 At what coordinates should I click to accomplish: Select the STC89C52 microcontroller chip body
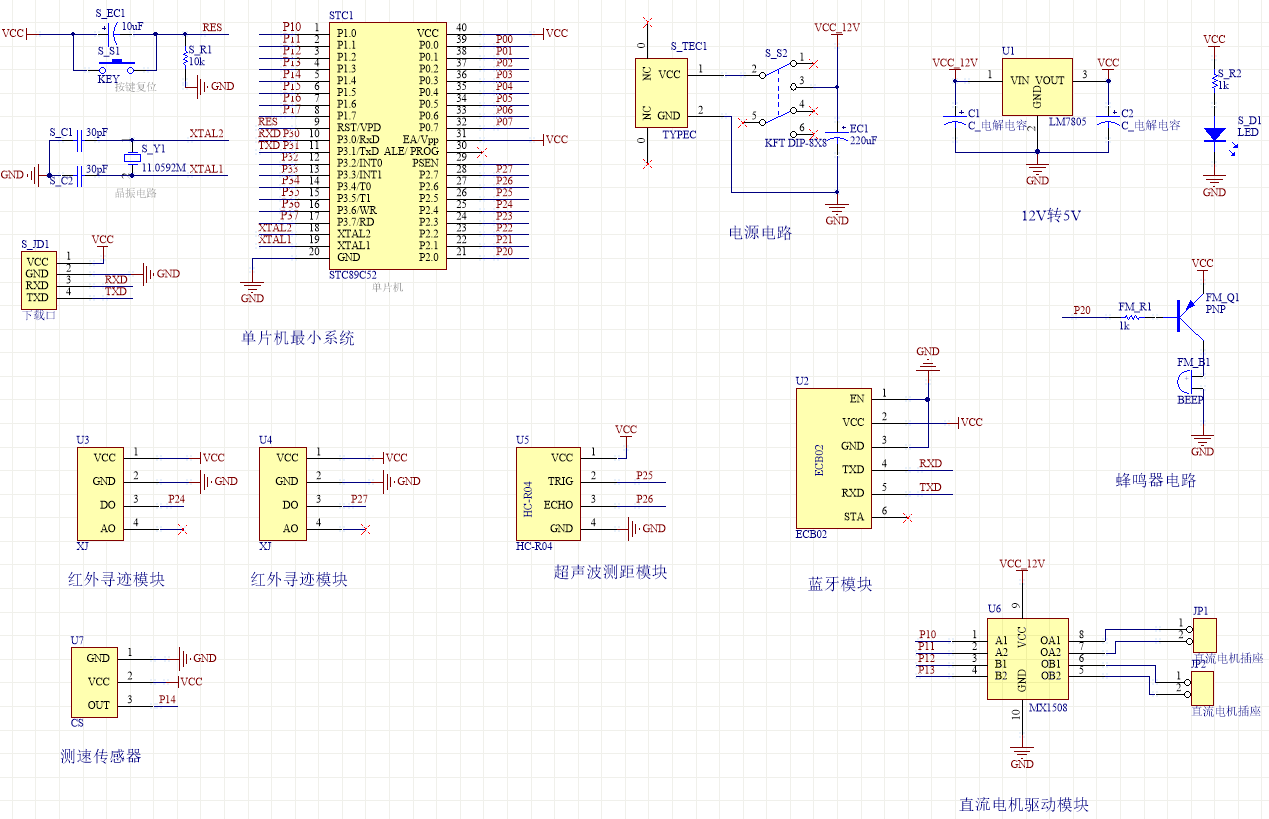[386, 145]
